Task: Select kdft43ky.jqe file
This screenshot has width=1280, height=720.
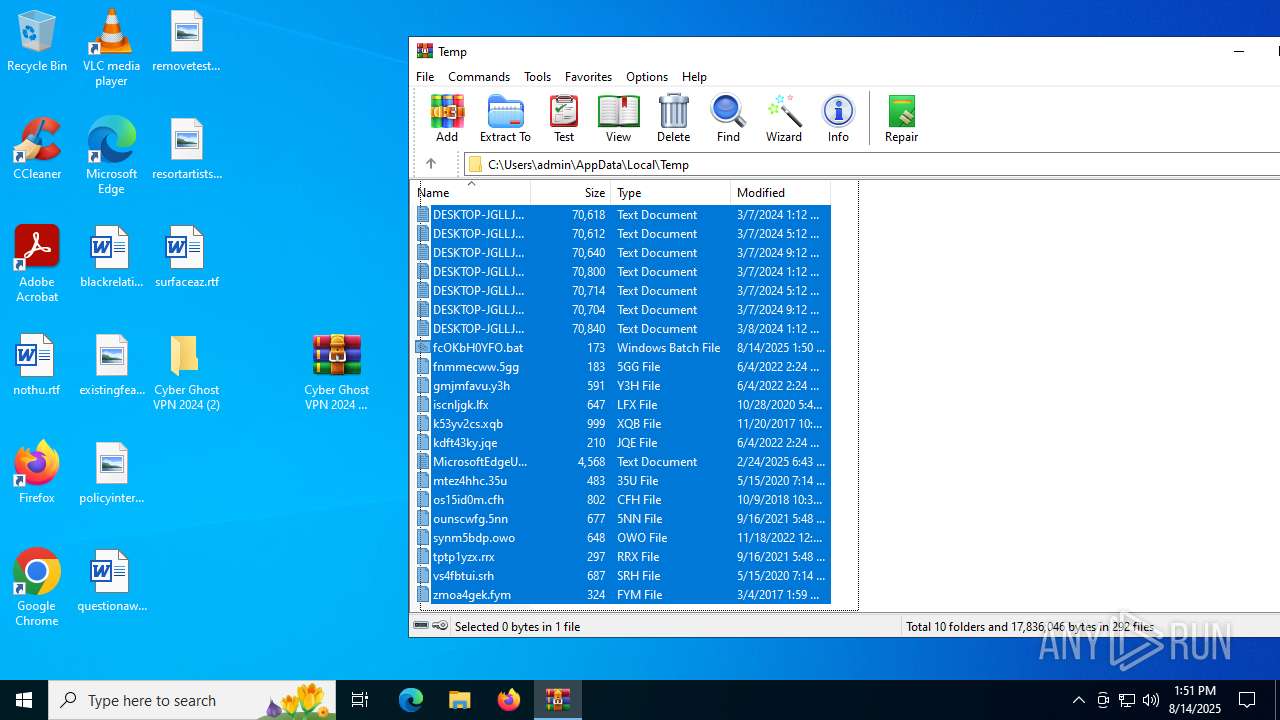Action: [622, 443]
